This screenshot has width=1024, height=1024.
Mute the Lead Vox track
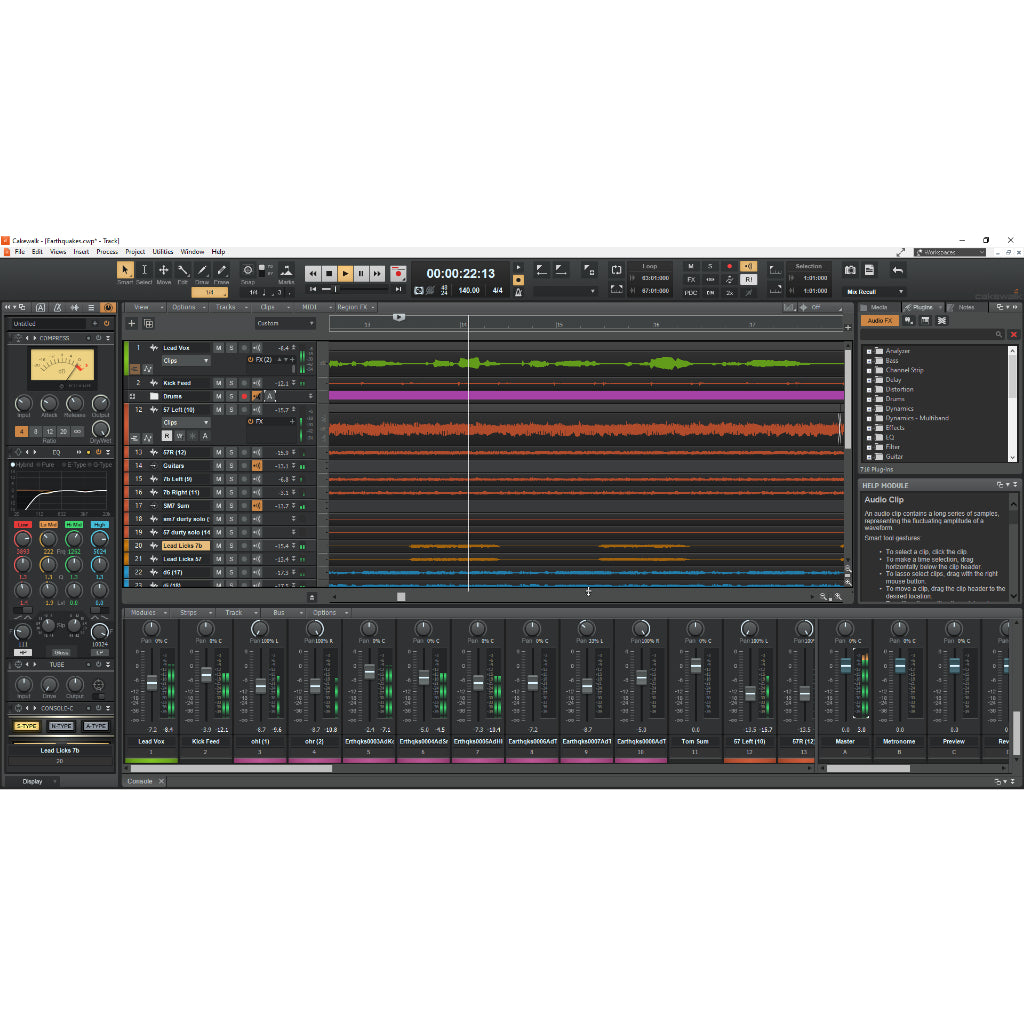coord(219,348)
